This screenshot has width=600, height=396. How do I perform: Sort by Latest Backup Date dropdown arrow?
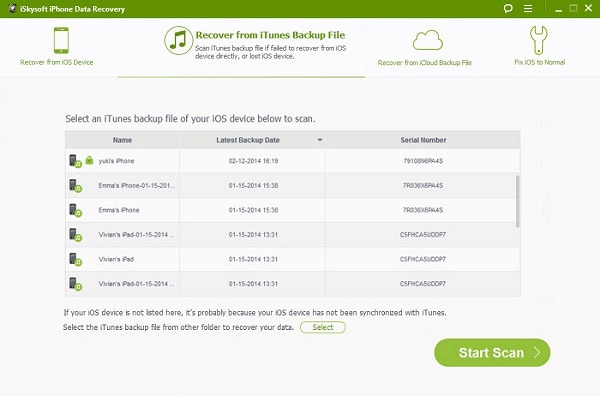[320, 140]
